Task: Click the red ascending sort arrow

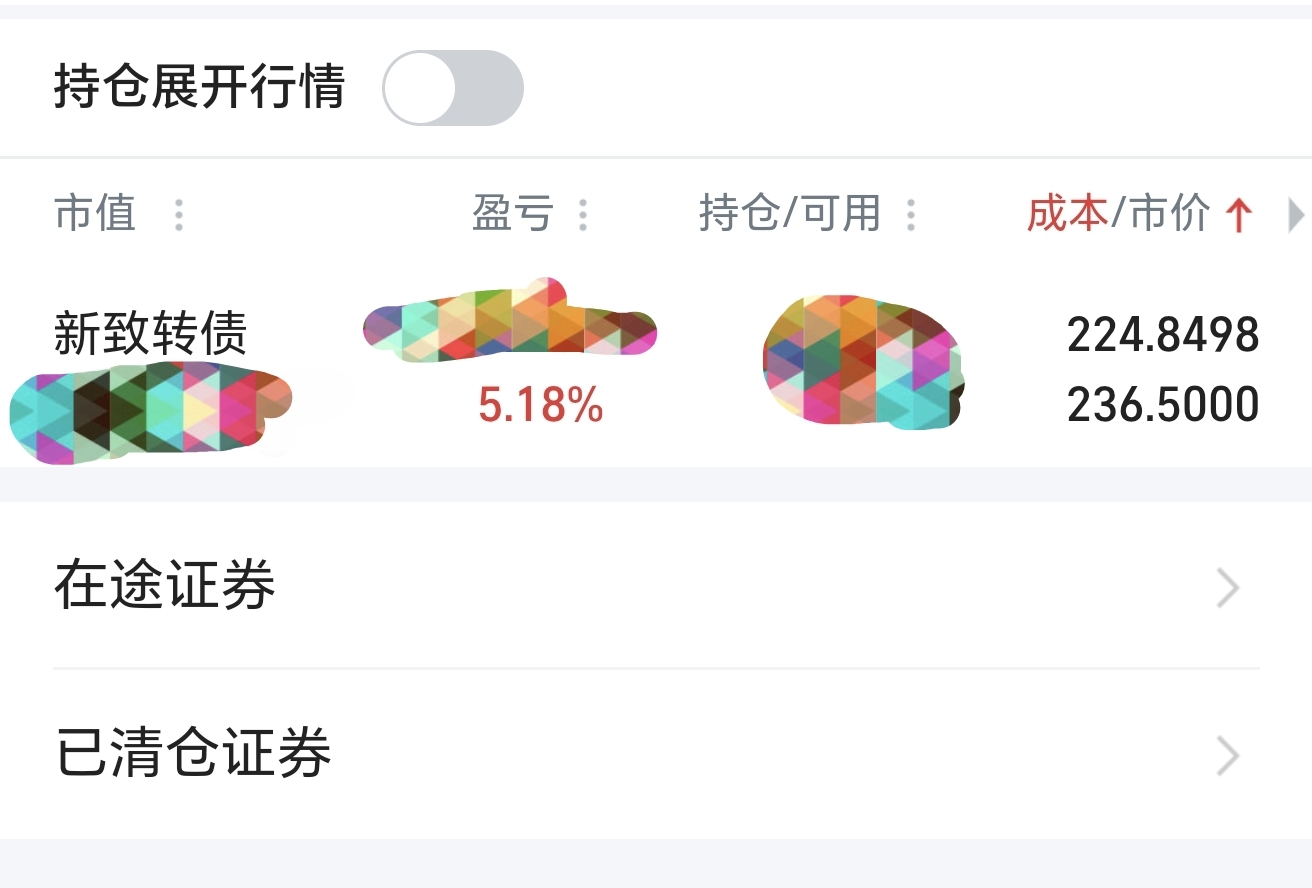Action: [1239, 215]
